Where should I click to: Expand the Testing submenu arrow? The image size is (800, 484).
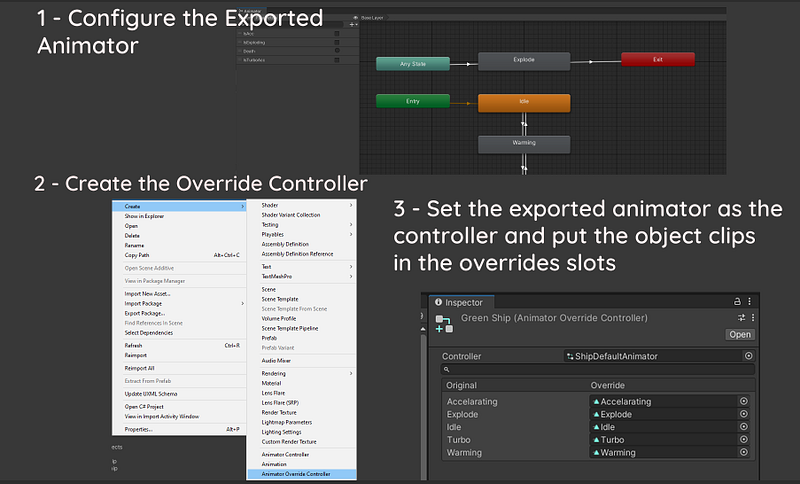[x=351, y=224]
